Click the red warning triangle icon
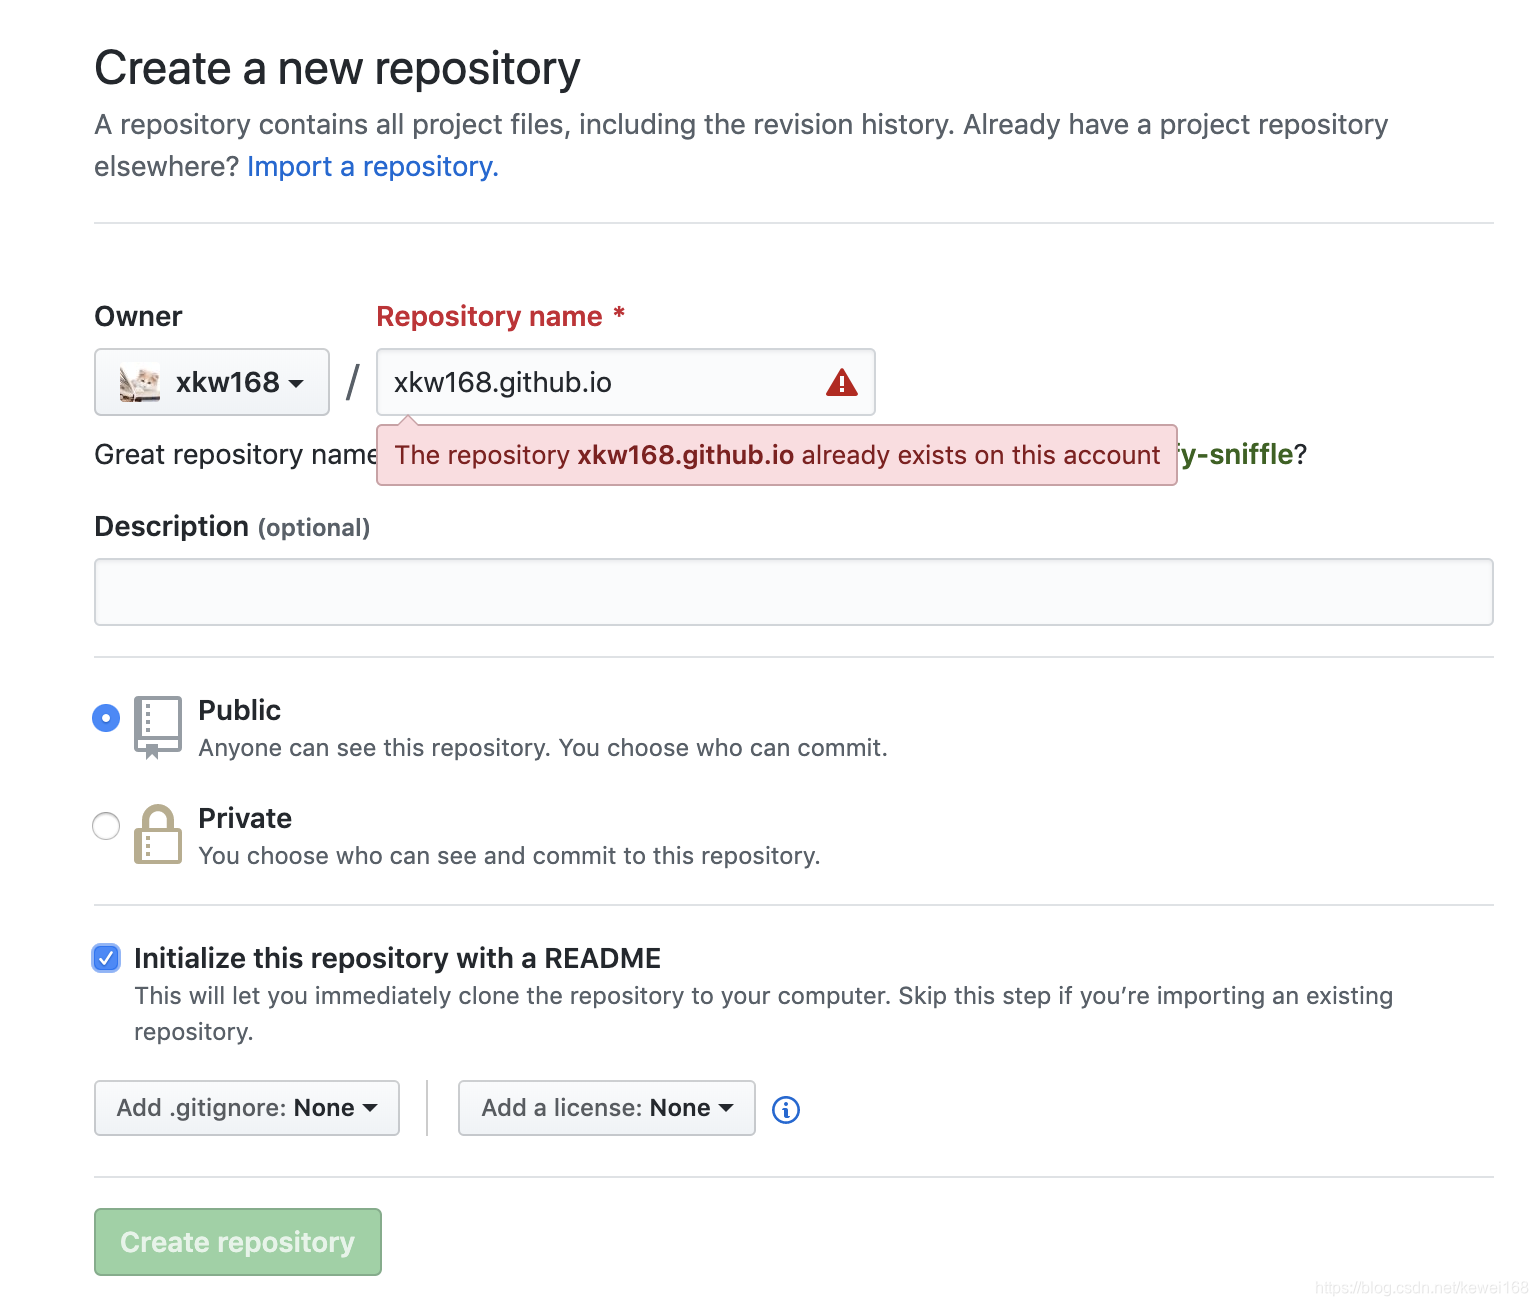 842,382
